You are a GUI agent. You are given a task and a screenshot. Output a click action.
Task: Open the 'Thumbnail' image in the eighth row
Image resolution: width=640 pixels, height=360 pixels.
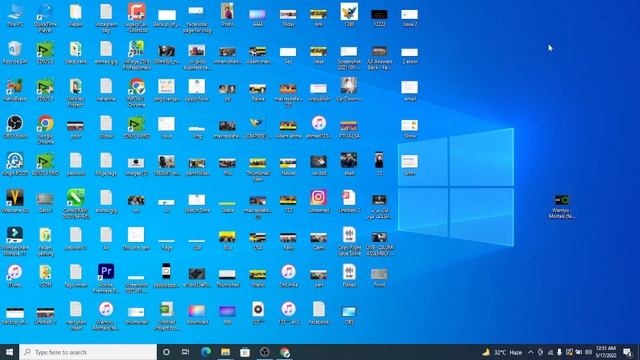click(x=227, y=278)
